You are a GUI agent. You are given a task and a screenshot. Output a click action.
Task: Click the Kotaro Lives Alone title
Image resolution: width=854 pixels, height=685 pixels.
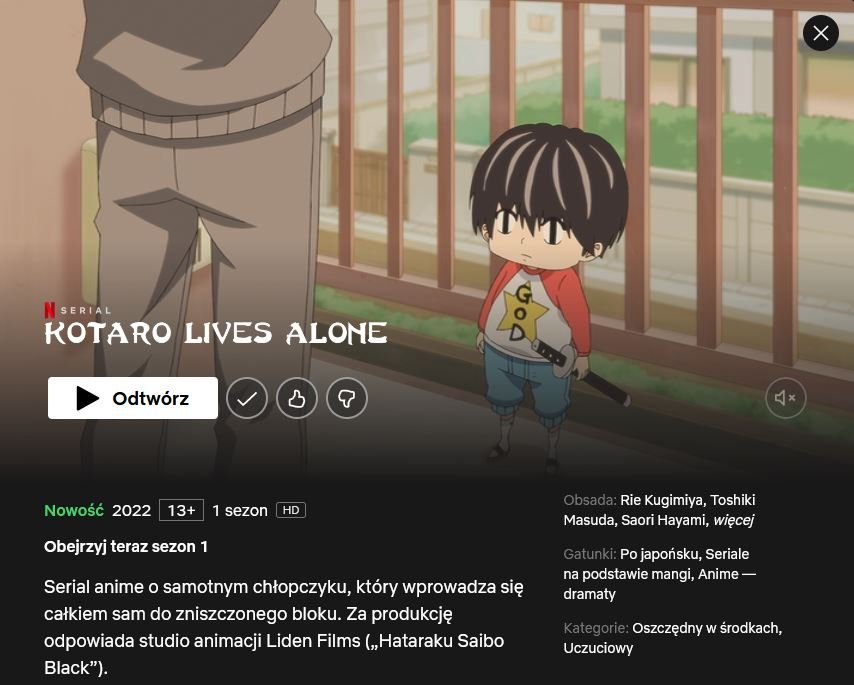point(216,333)
